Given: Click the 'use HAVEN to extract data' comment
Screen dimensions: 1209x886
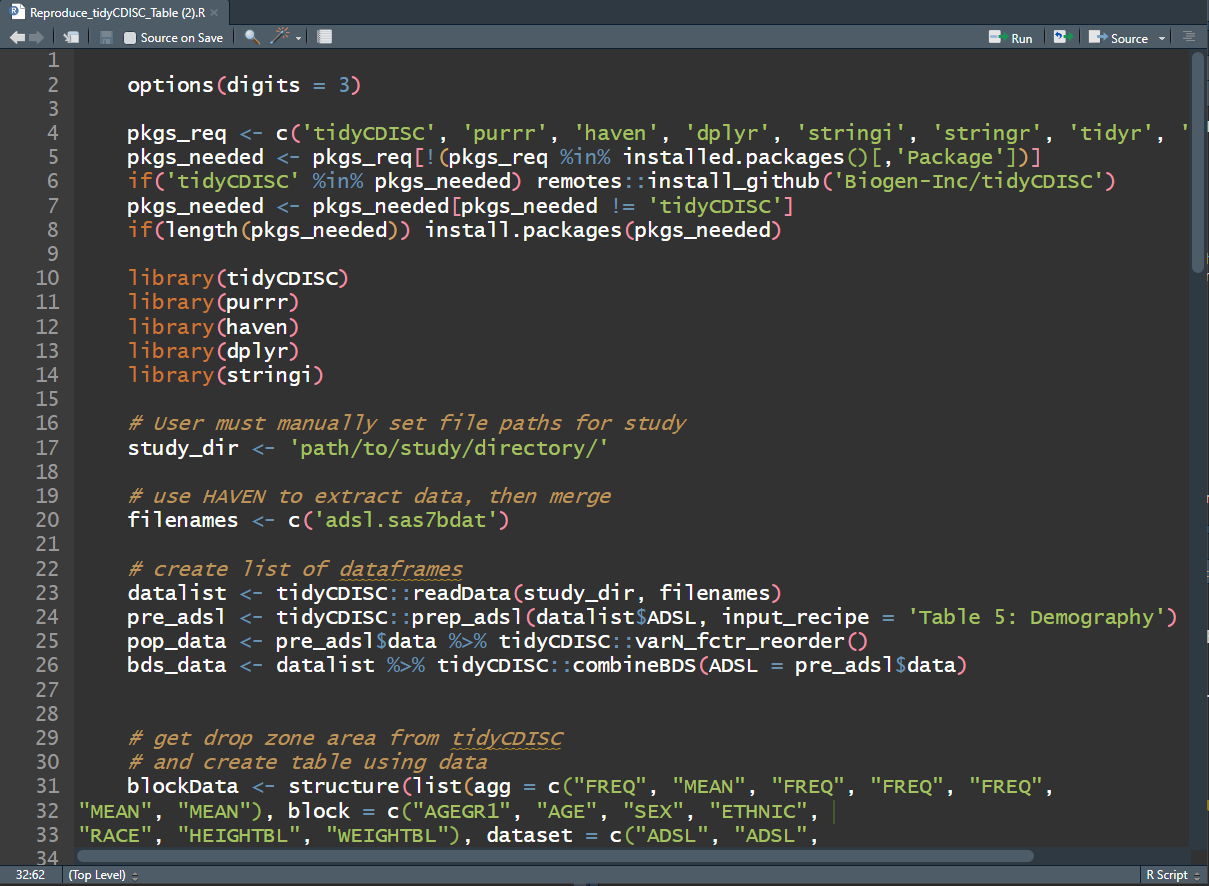Looking at the screenshot, I should click(369, 496).
